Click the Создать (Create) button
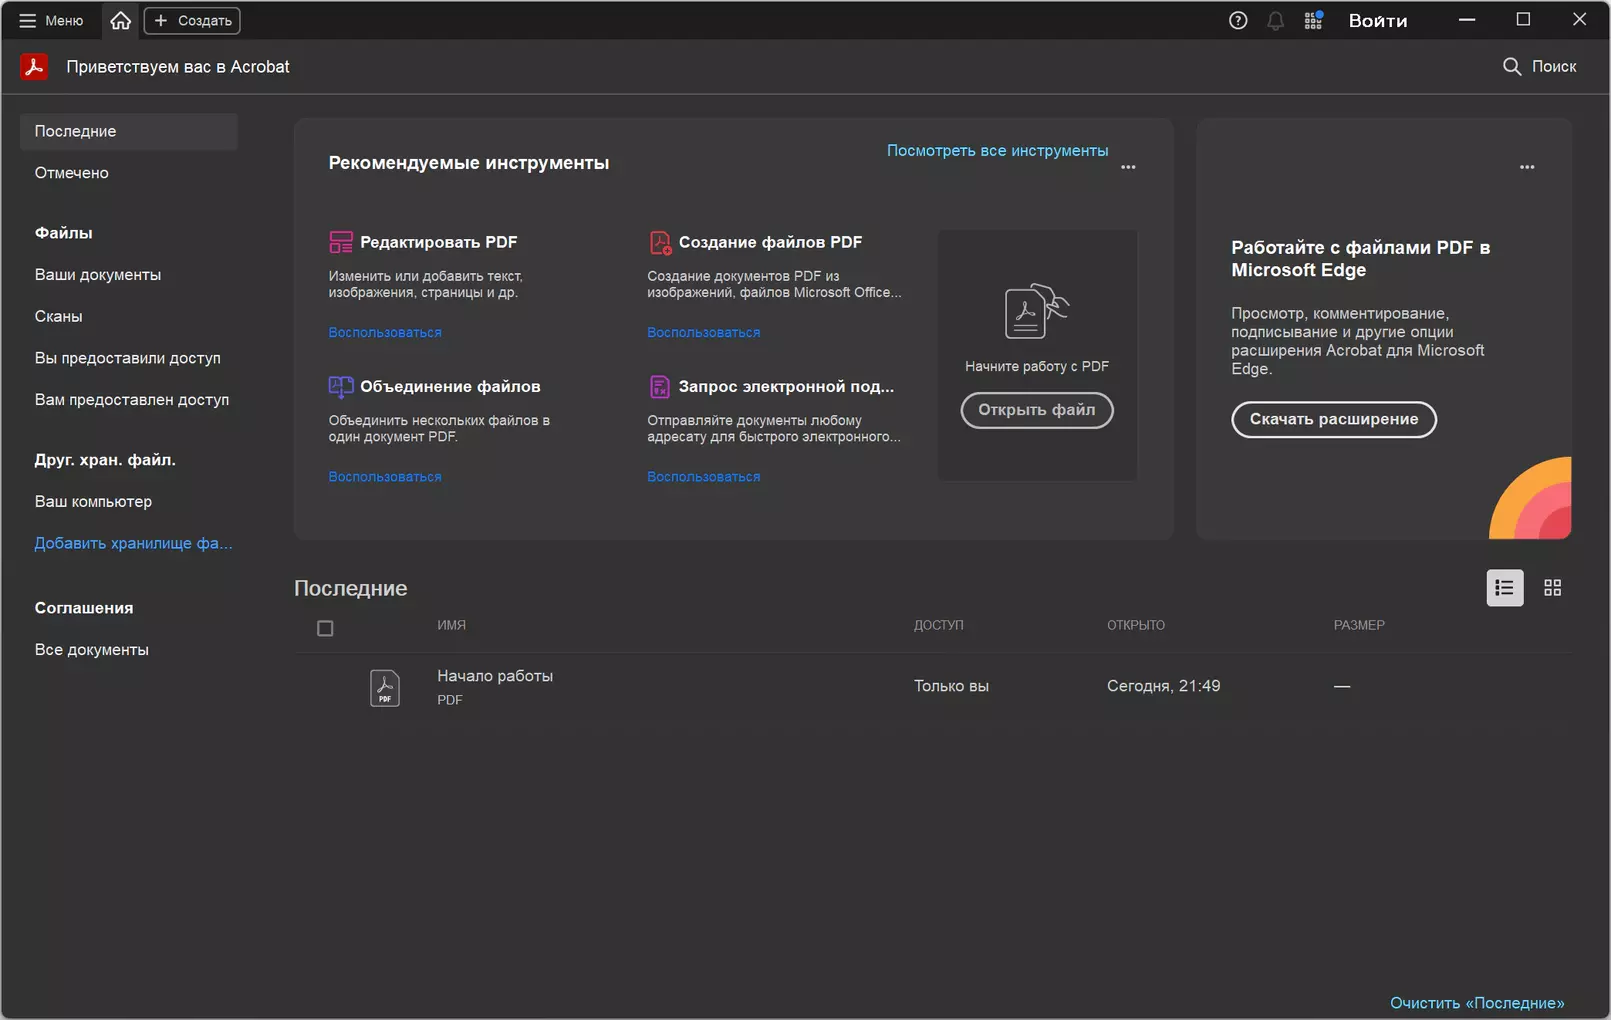 192,21
